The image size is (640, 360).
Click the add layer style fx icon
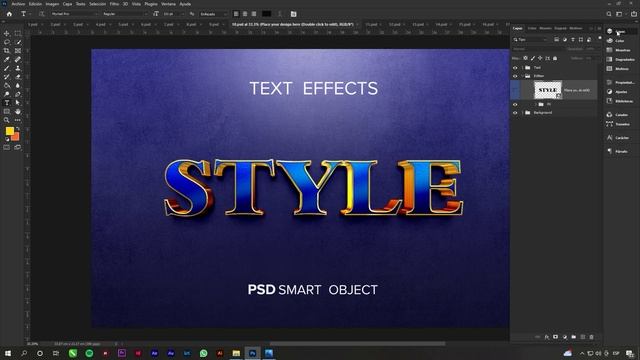(547, 337)
